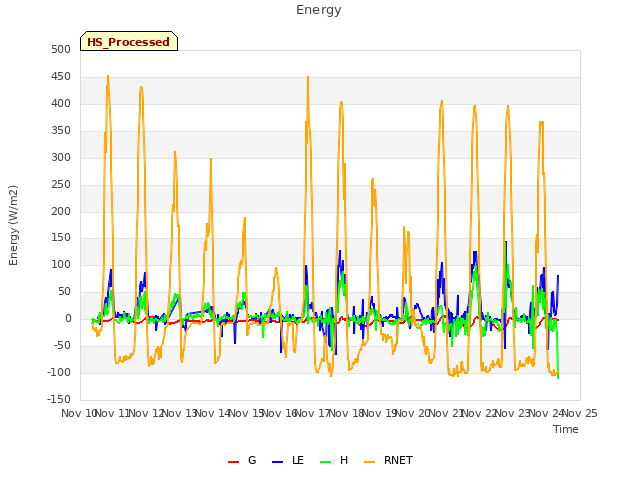Click the Energy (W/m2) y-axis label

(13, 225)
